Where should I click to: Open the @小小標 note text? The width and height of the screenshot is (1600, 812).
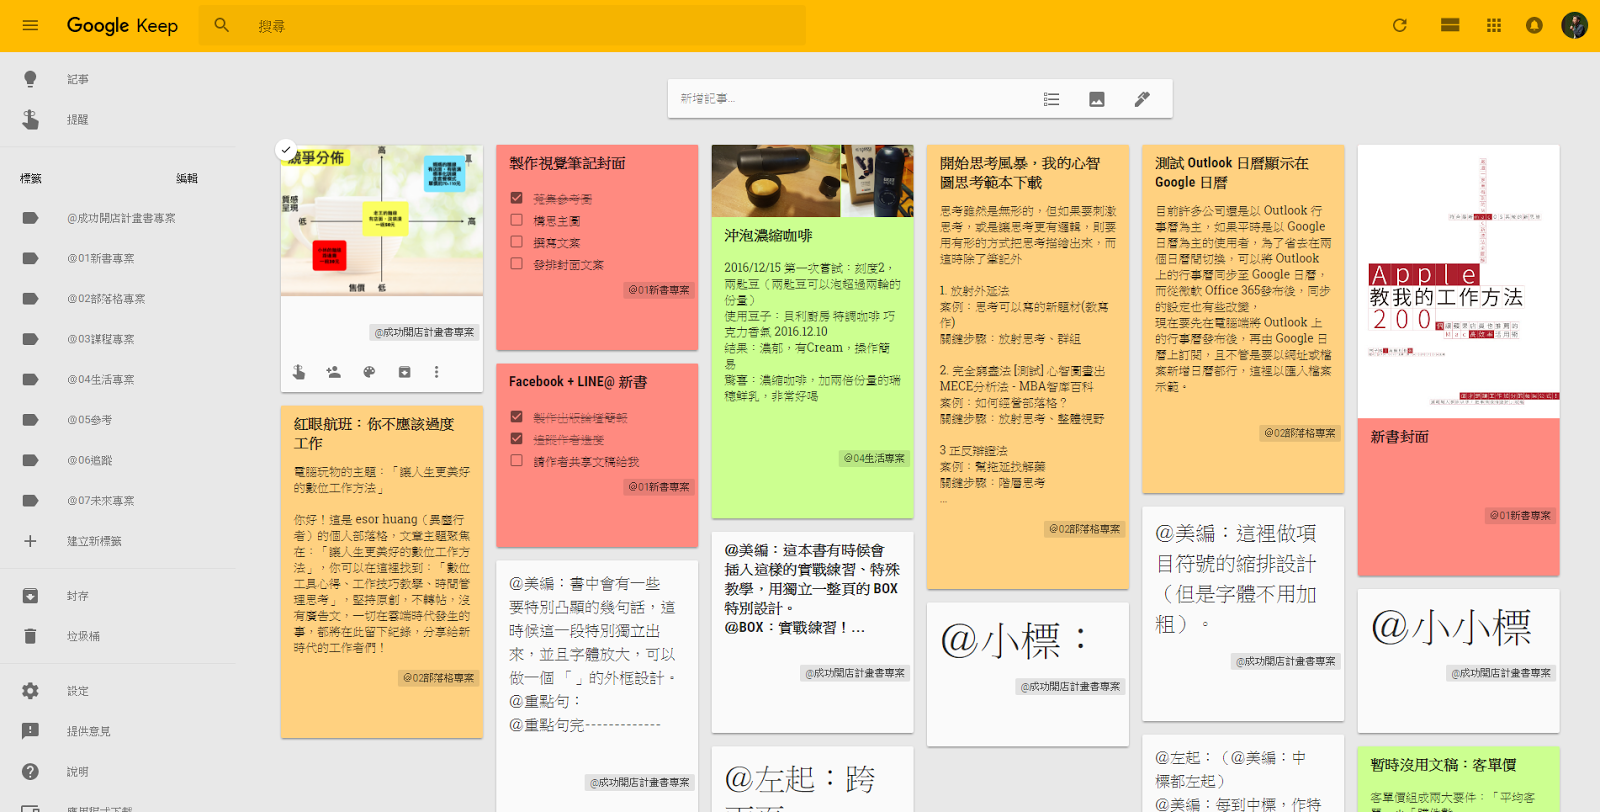tap(1451, 627)
